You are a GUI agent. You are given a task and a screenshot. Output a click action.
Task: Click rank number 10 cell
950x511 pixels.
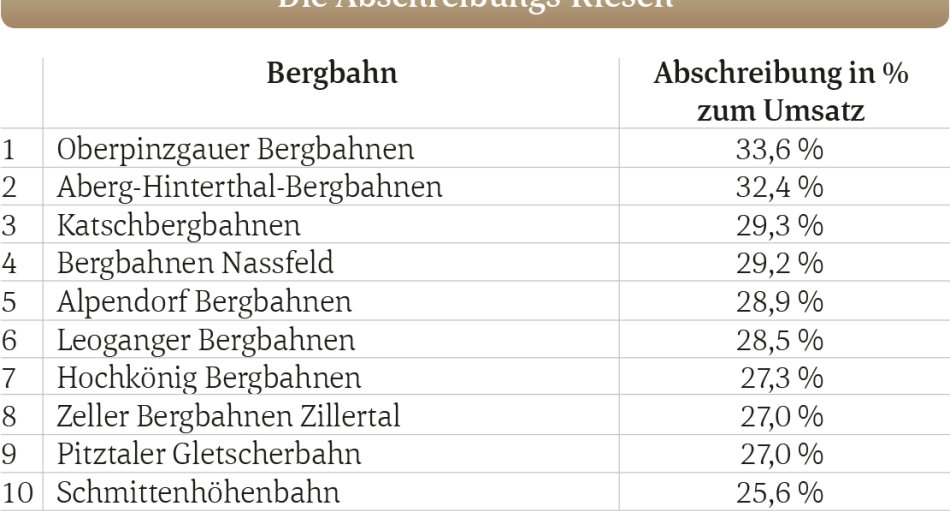17,493
